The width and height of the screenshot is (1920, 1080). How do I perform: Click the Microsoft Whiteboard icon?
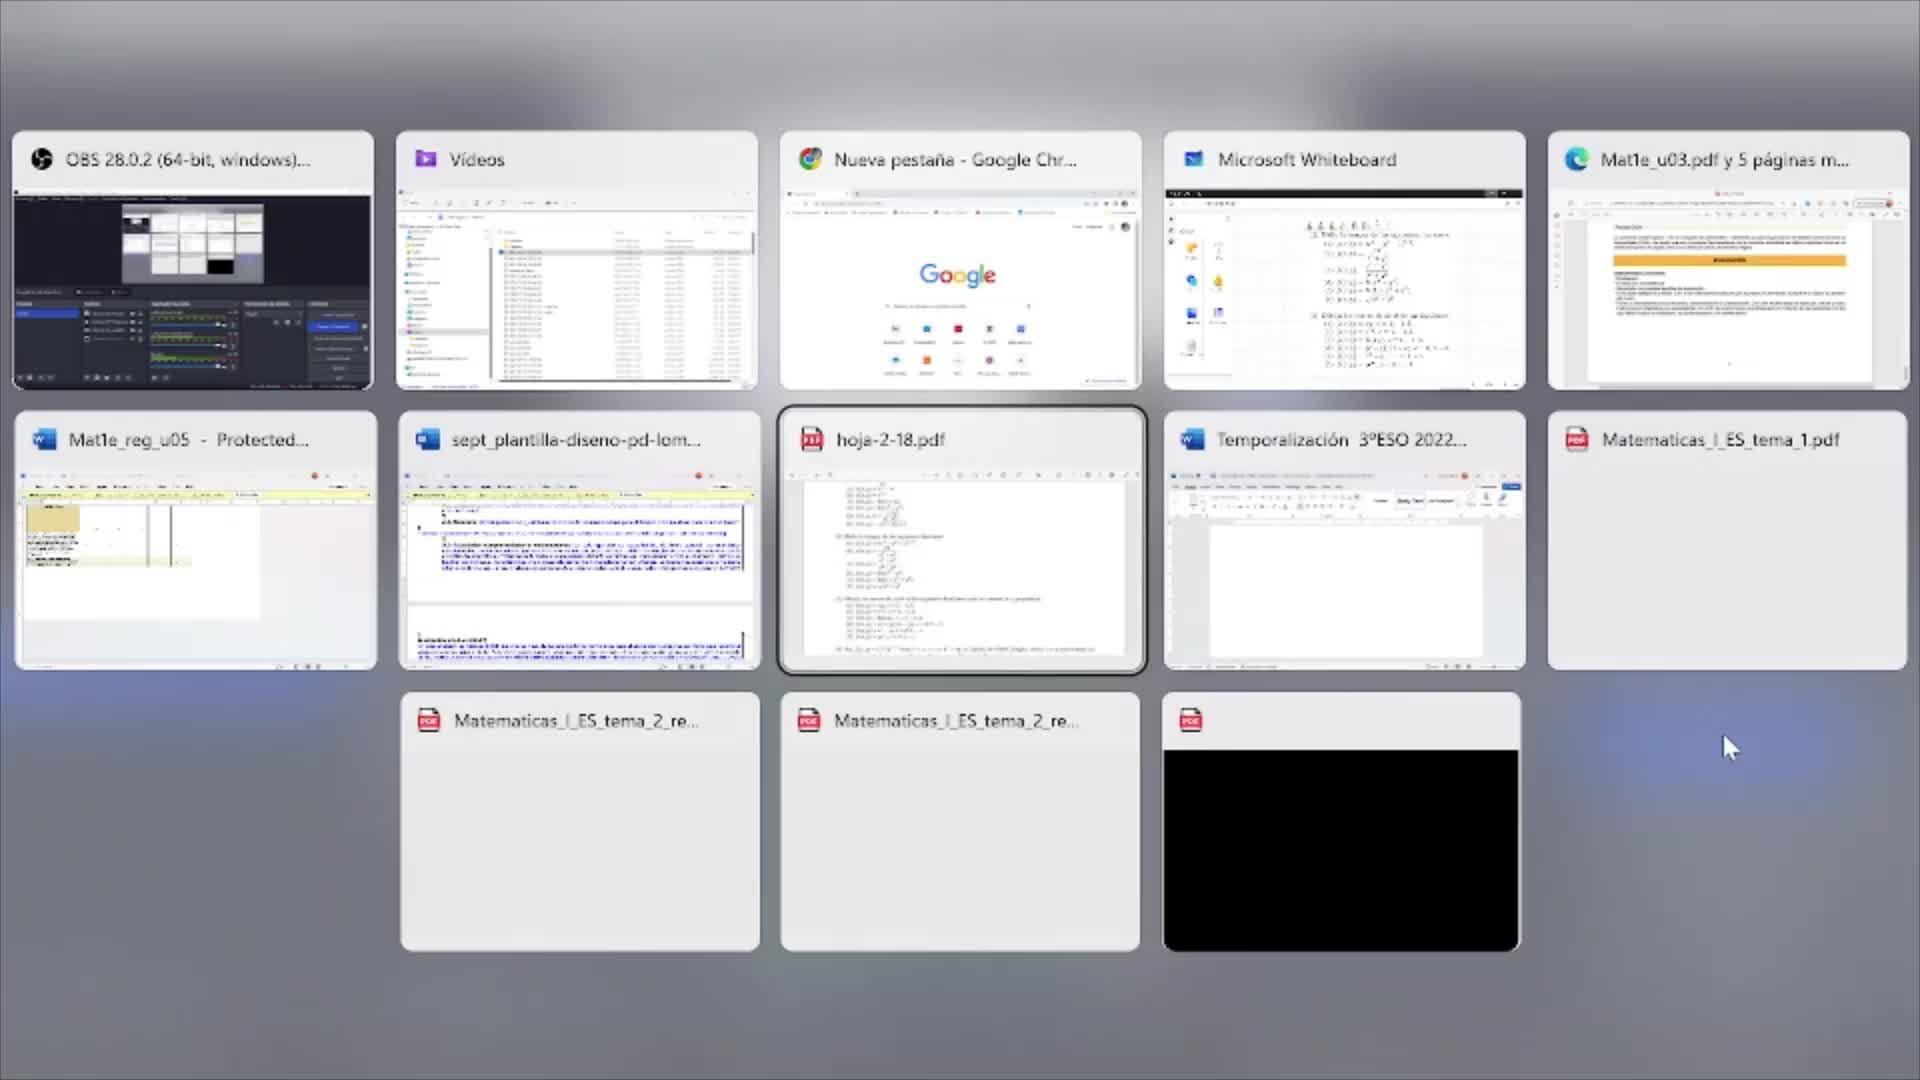(1193, 160)
